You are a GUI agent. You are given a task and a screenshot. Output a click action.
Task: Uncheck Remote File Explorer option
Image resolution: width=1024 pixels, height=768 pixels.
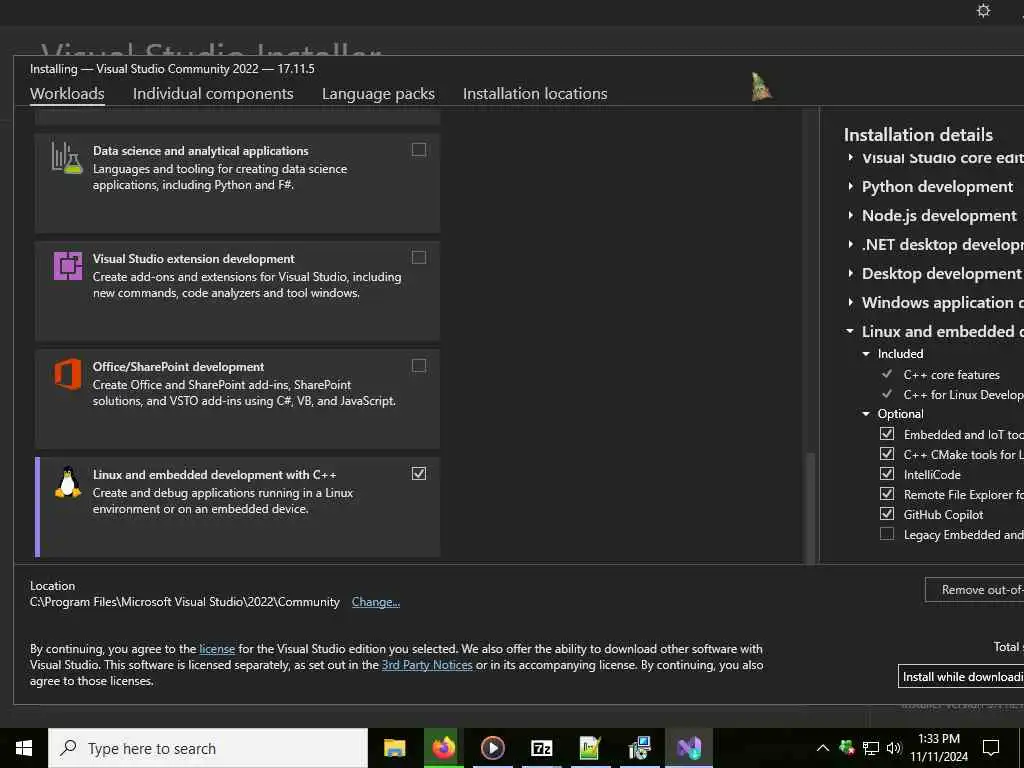tap(887, 494)
